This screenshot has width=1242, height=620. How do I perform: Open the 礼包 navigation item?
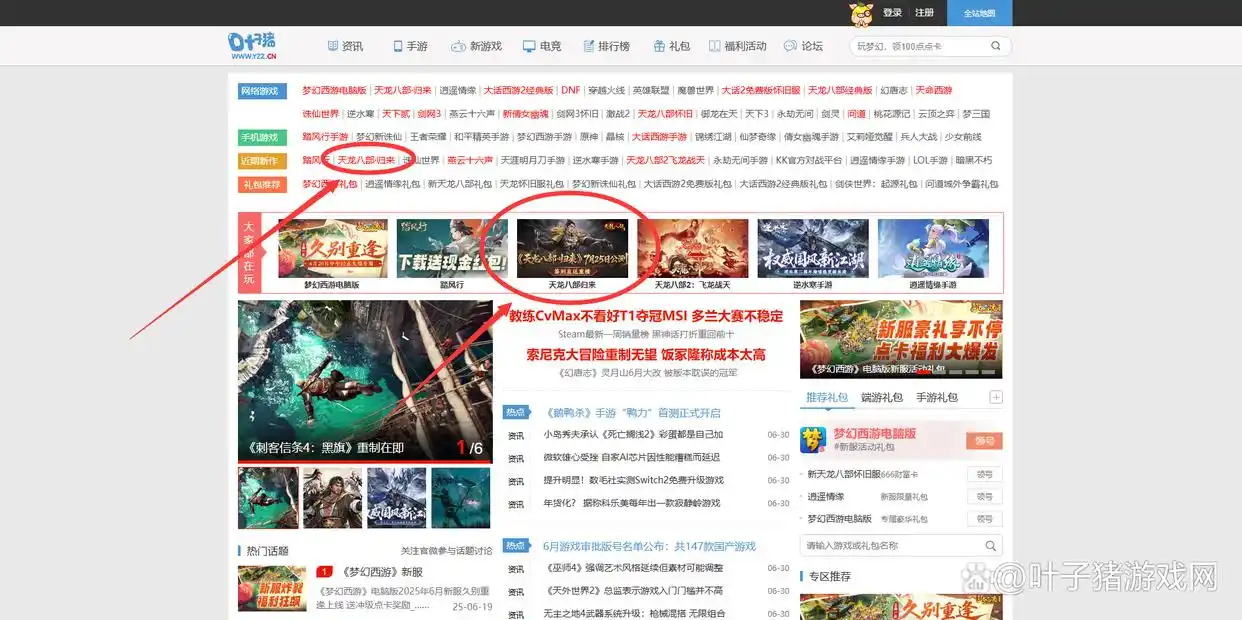tap(671, 46)
